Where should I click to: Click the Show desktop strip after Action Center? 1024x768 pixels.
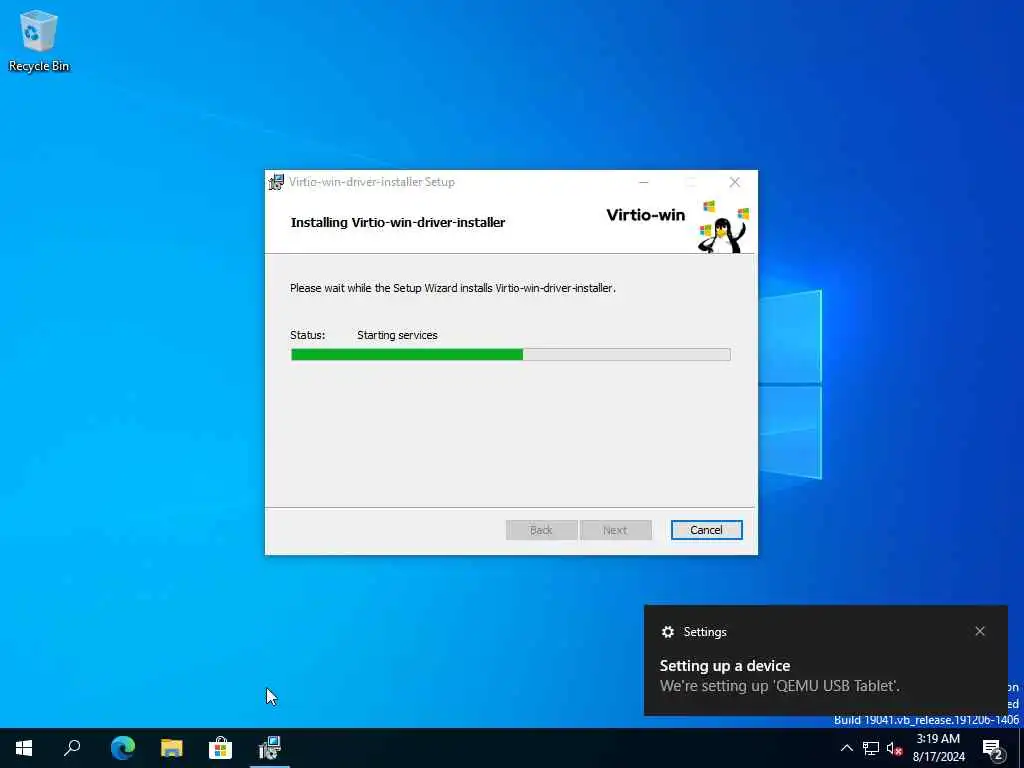click(1021, 748)
